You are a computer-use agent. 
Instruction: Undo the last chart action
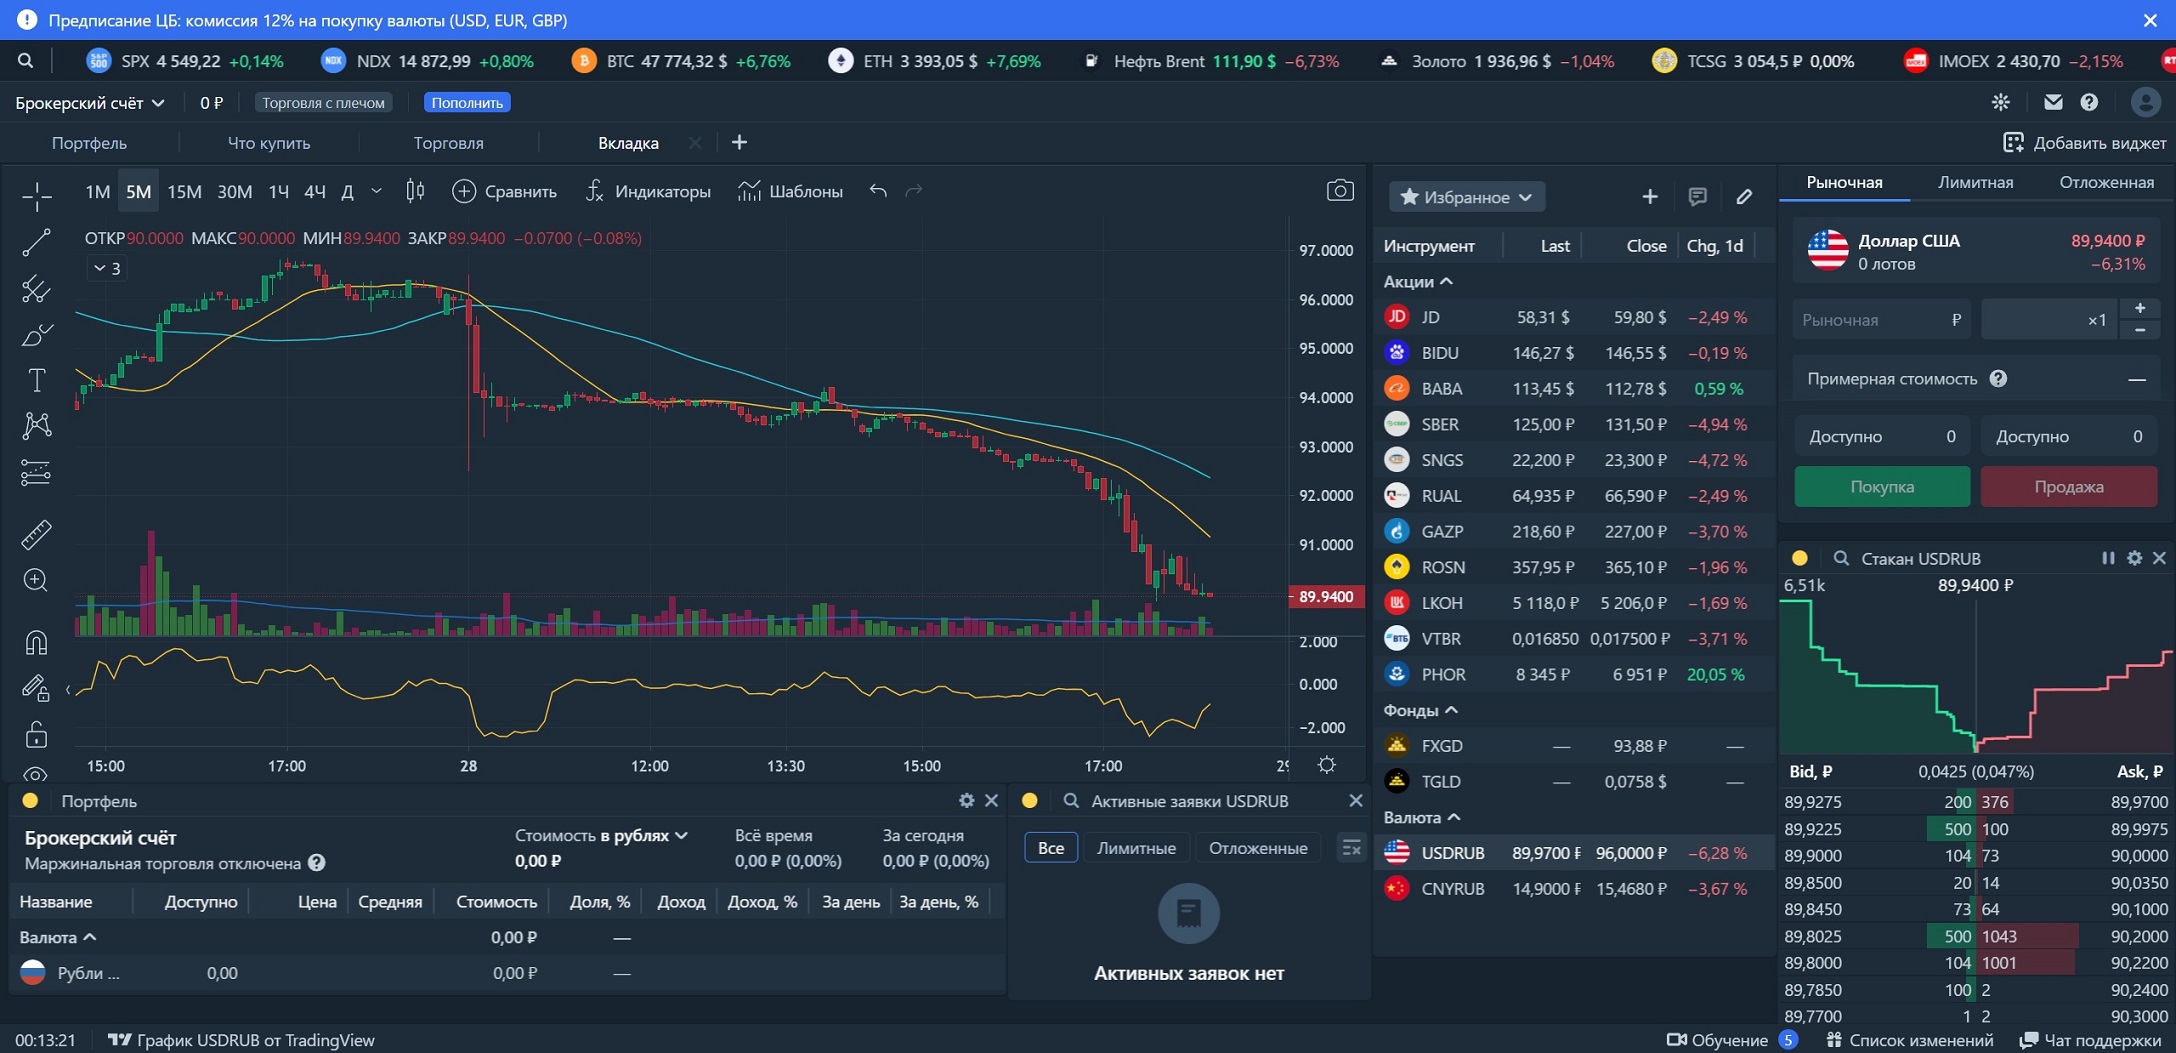[878, 191]
